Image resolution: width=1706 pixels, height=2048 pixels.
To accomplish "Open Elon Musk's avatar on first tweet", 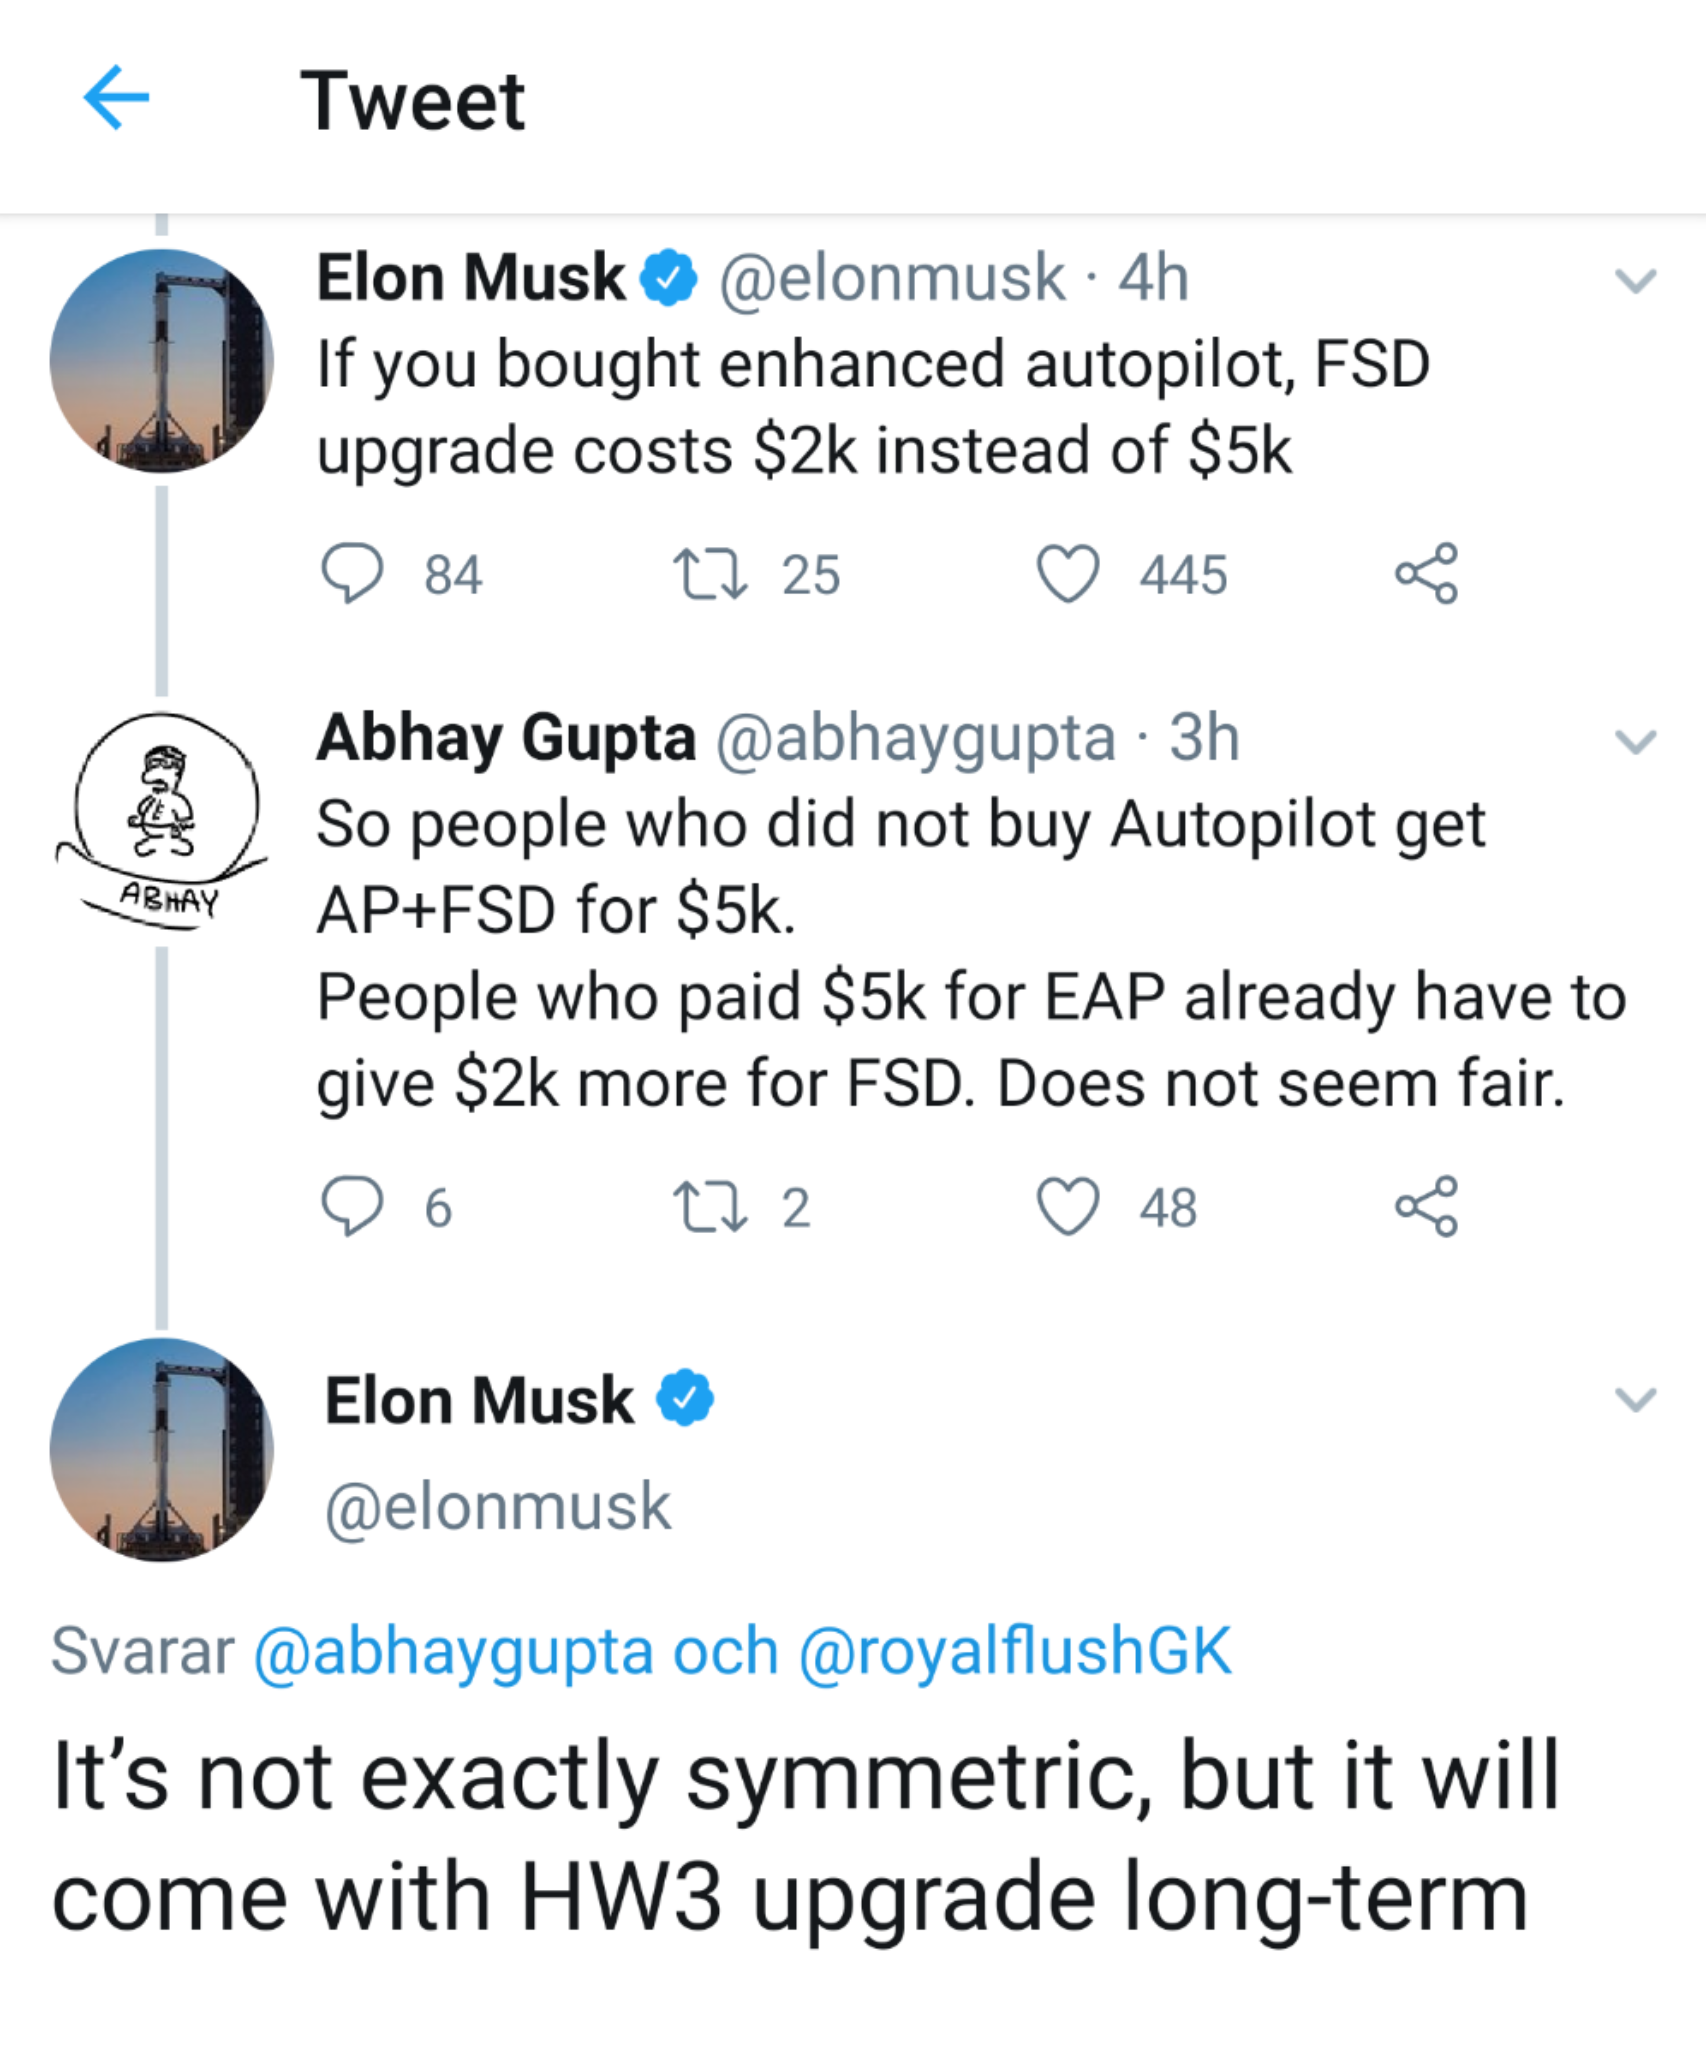I will click(162, 360).
